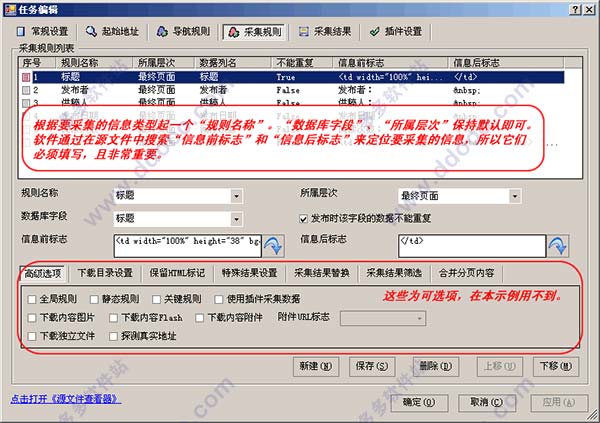Viewport: 600px width, 423px height.
Task: Uncheck 发布时该字段的数据不能重复
Action: pos(303,219)
